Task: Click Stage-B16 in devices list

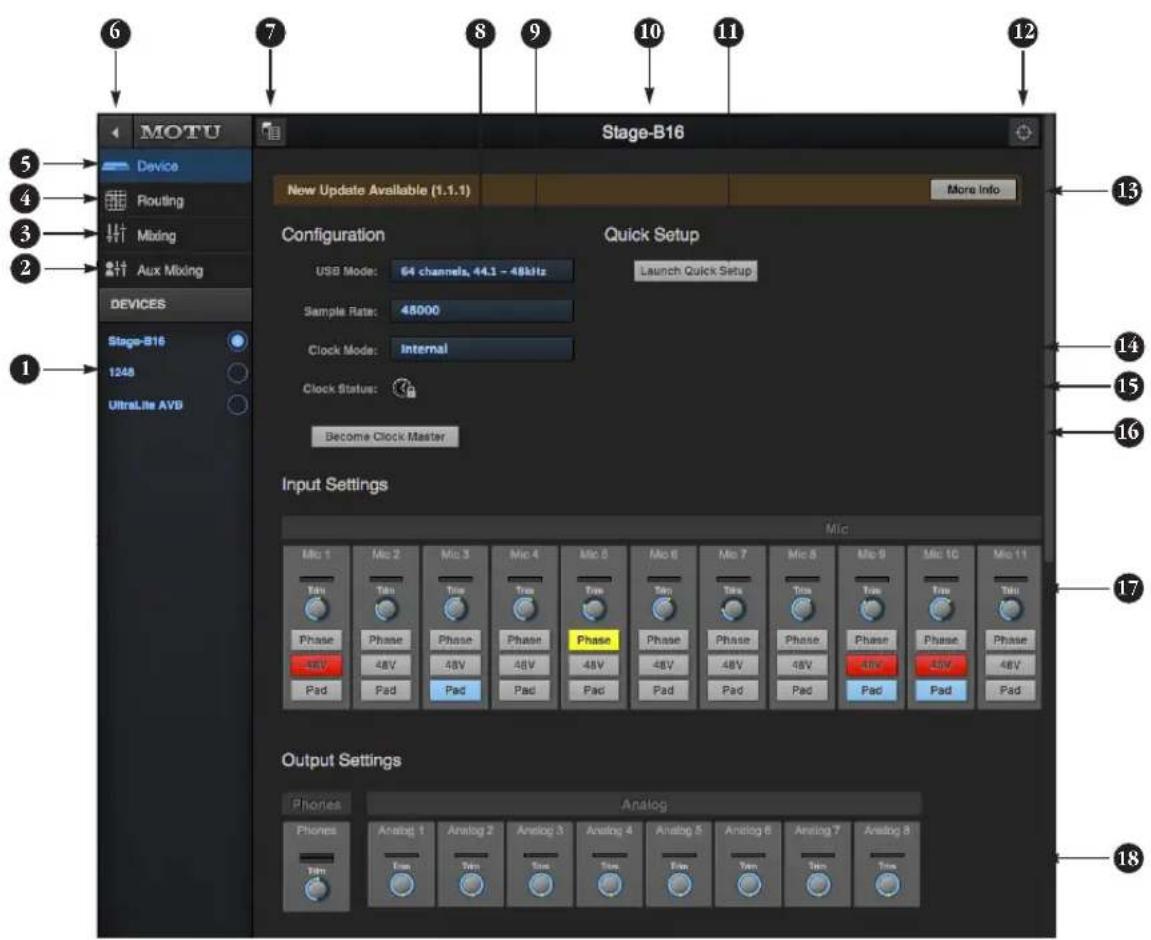Action: tap(137, 341)
